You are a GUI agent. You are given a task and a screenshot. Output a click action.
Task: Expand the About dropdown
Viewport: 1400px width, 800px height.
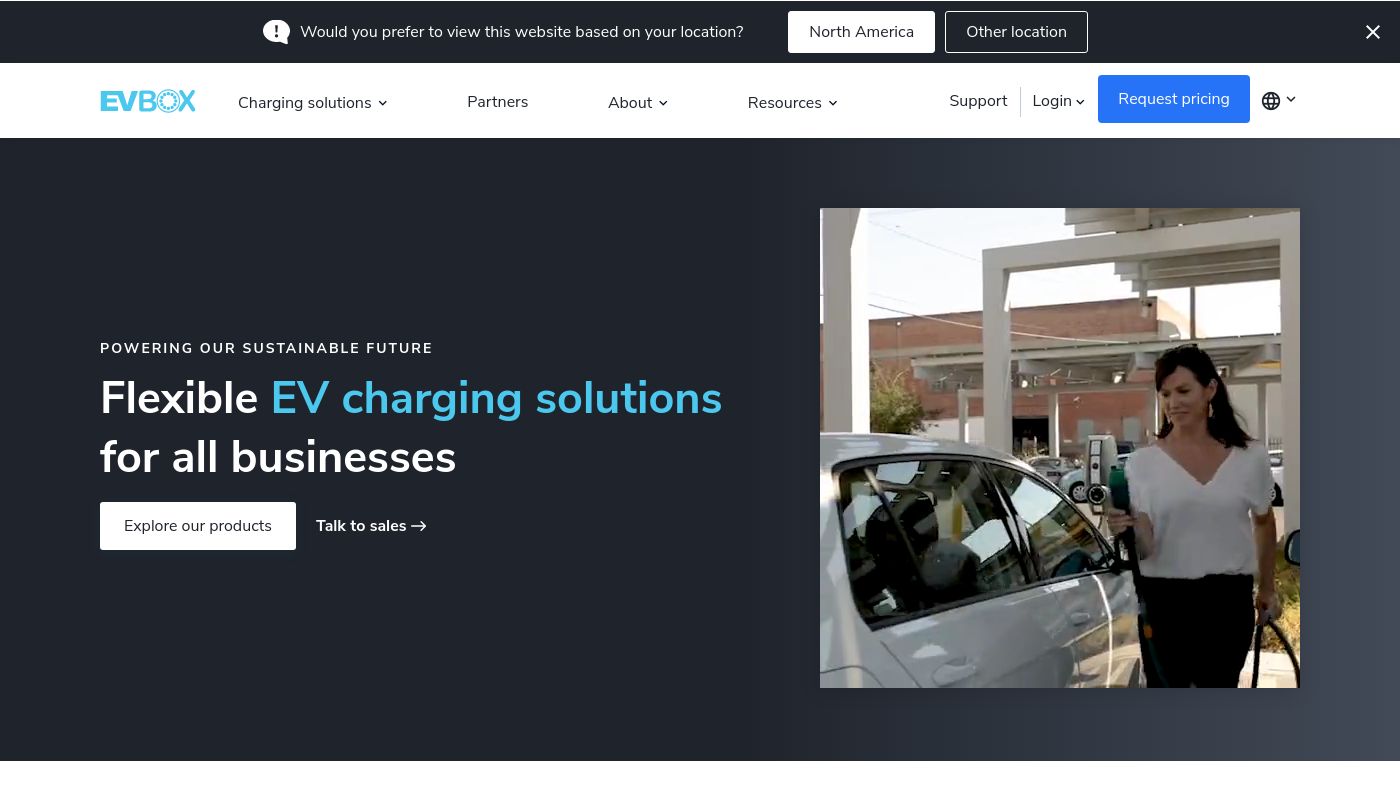(x=638, y=102)
